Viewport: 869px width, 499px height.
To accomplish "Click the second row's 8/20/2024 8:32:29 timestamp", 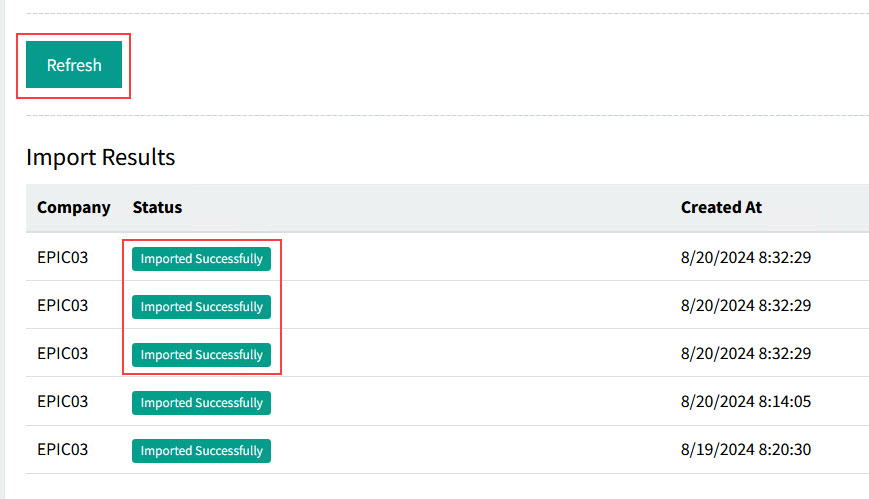I will coord(745,306).
